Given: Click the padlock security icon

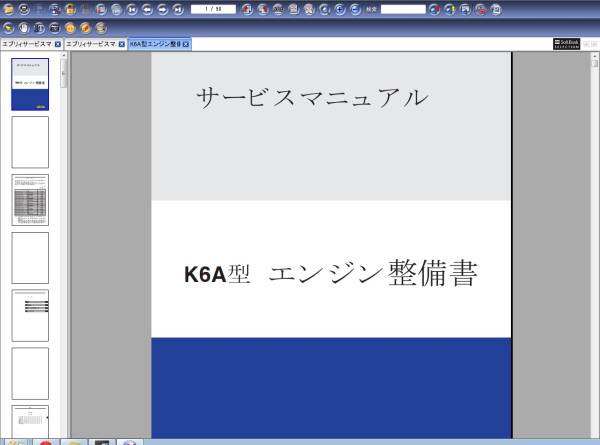Looking at the screenshot, I should click(x=70, y=9).
